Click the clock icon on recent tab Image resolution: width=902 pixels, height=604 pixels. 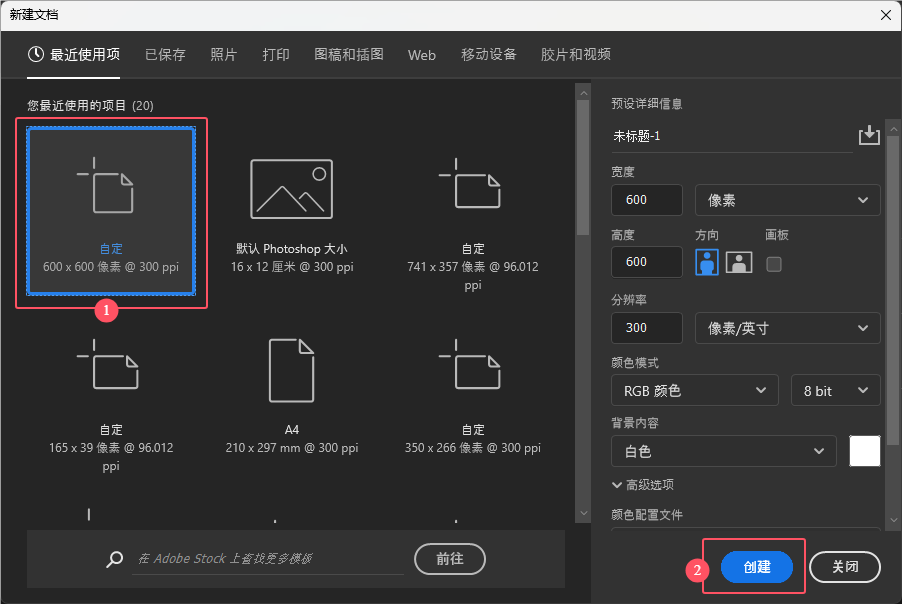(36, 54)
